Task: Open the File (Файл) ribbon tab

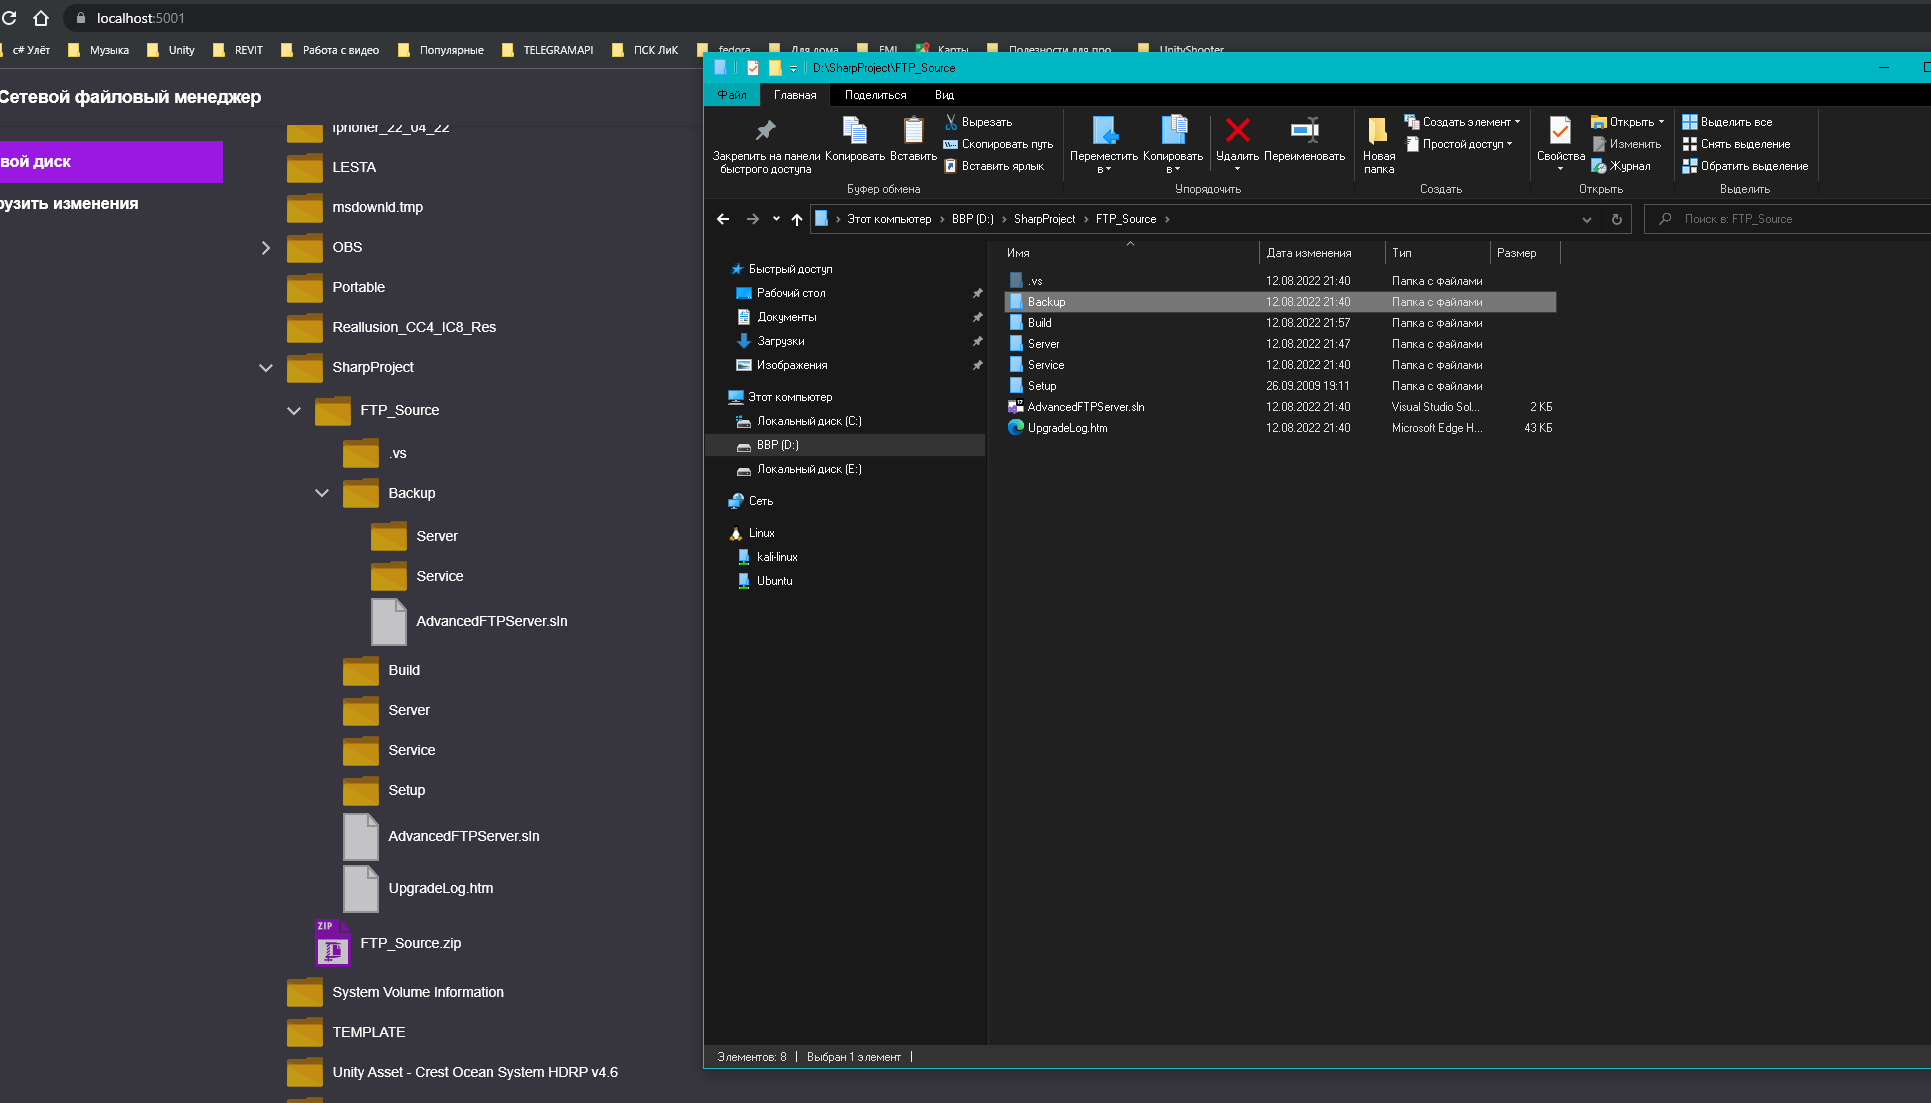Action: [x=732, y=95]
